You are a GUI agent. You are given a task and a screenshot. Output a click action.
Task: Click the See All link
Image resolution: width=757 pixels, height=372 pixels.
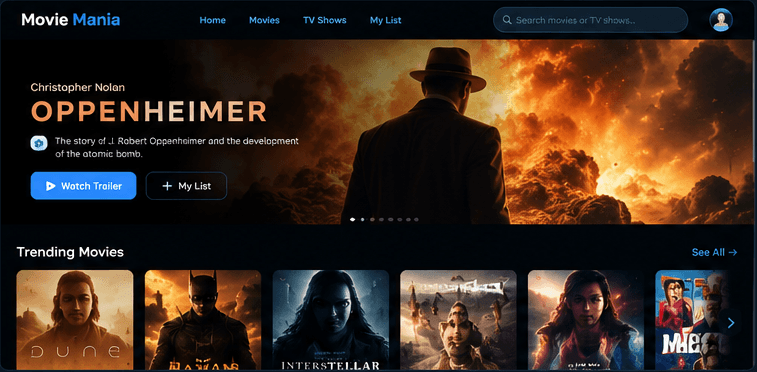point(715,252)
